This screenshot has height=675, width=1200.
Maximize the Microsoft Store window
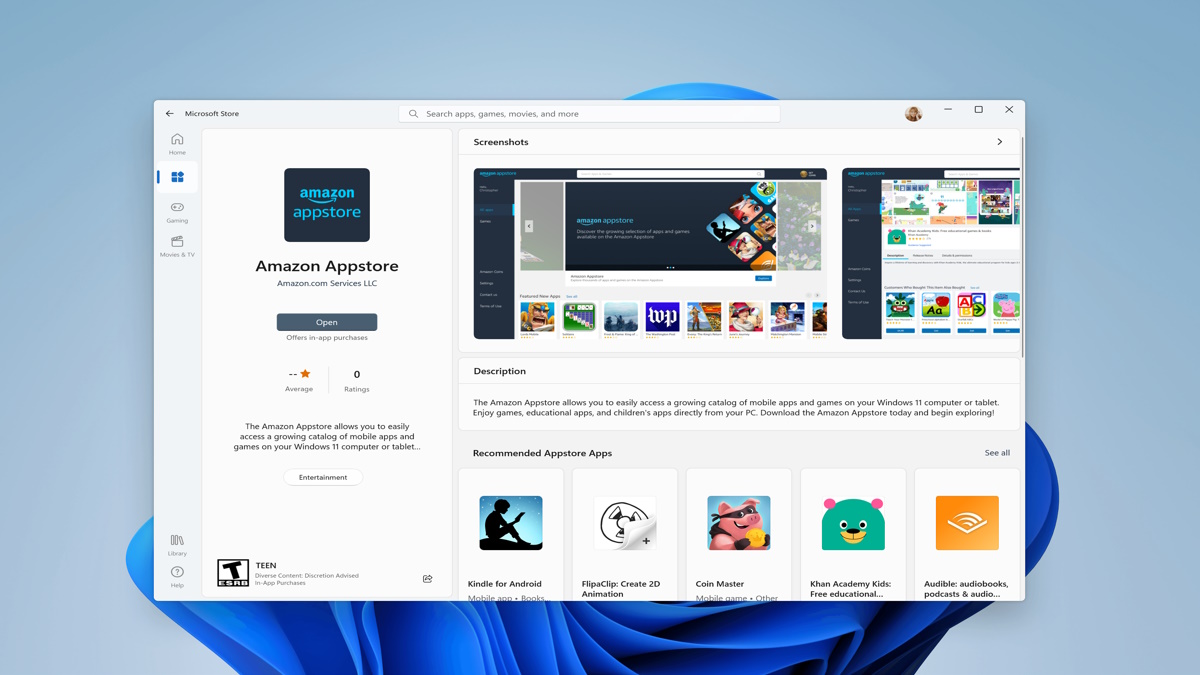click(979, 110)
